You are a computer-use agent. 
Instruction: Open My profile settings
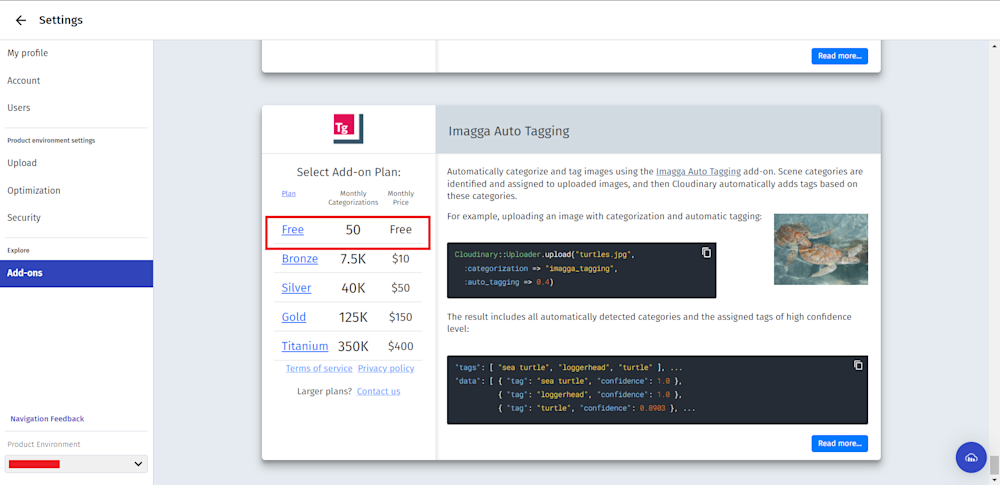click(27, 53)
